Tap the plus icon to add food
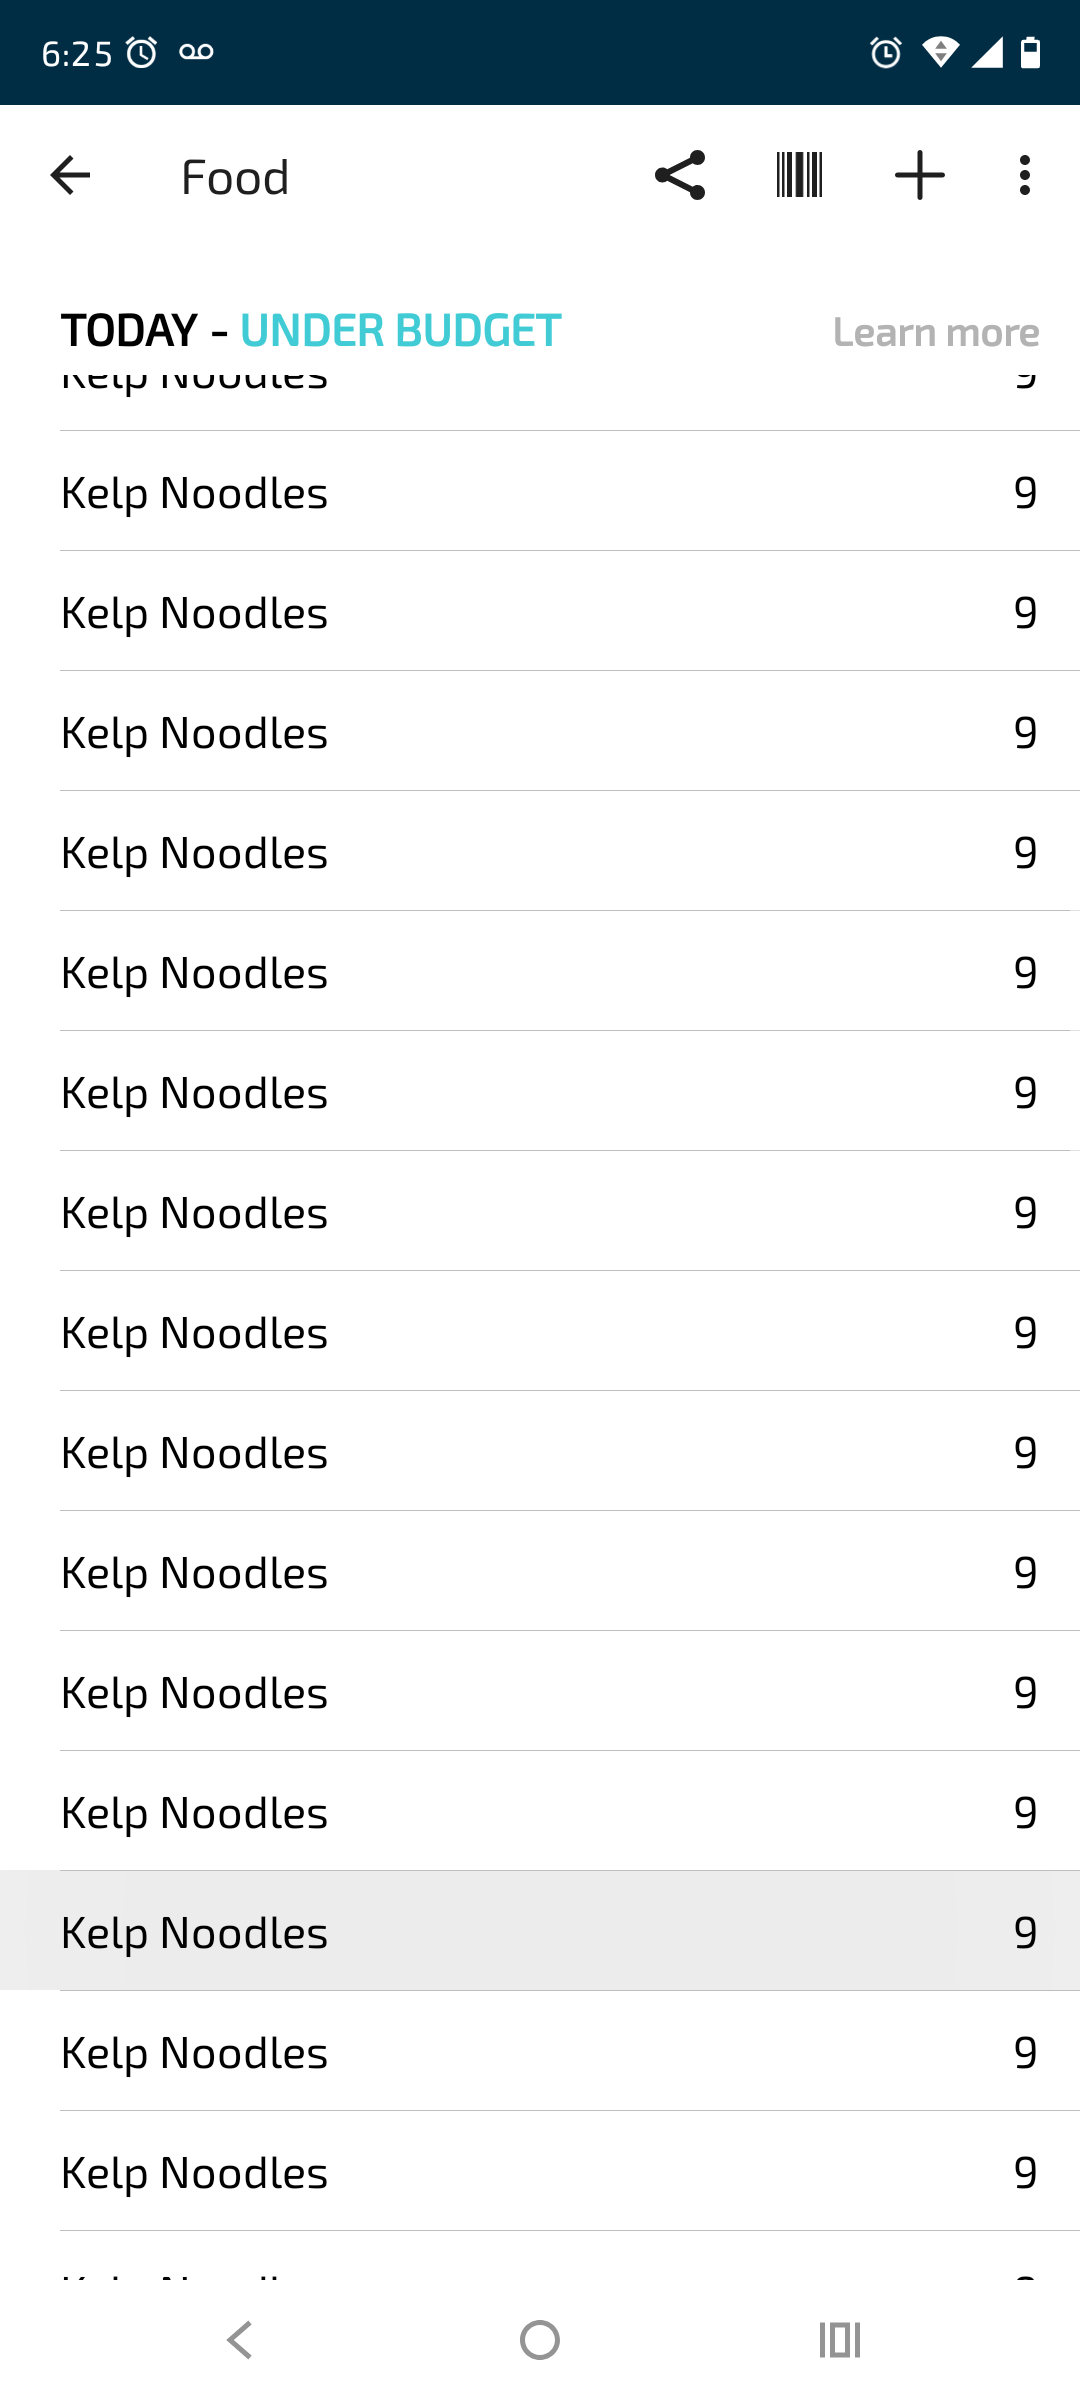The height and width of the screenshot is (2400, 1080). 919,176
